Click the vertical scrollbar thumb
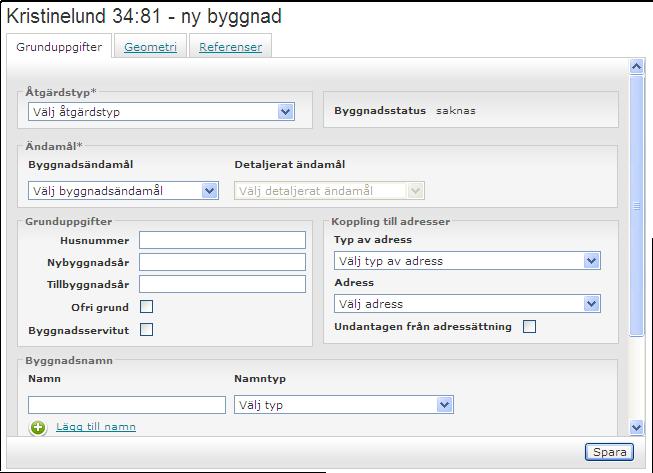The height and width of the screenshot is (473, 653). (x=636, y=205)
